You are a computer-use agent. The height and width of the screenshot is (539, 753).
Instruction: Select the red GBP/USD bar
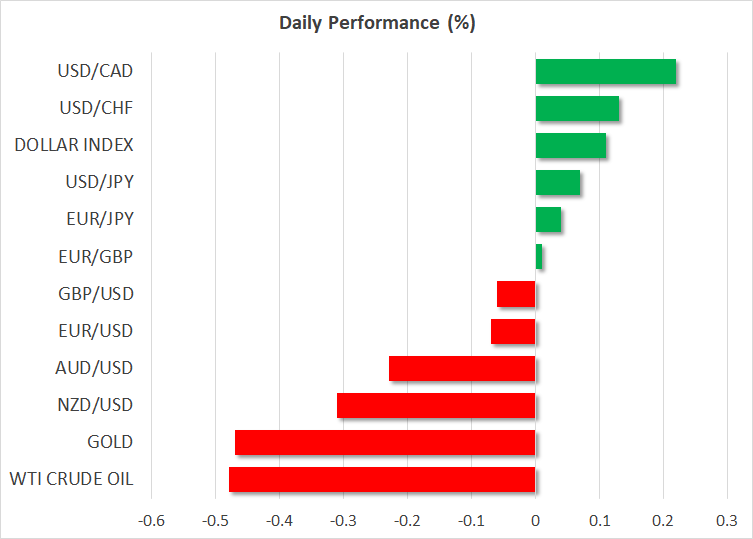pyautogui.click(x=516, y=294)
